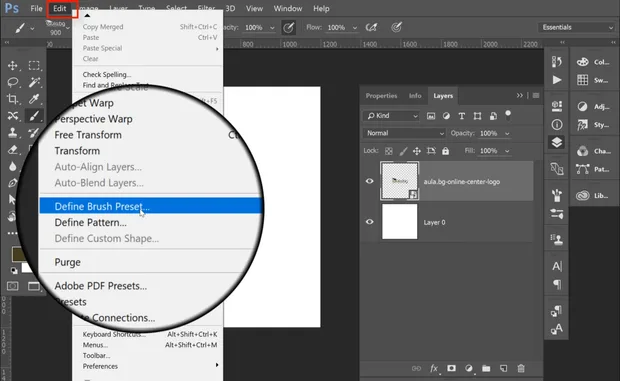620x381 pixels.
Task: Enable airbrush-style build-up
Action: point(371,27)
